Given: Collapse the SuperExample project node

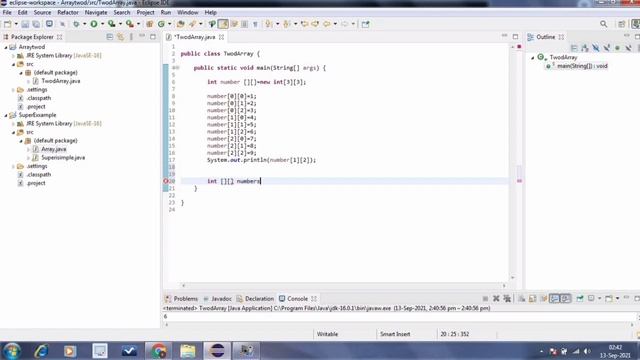Looking at the screenshot, I should click(6, 115).
